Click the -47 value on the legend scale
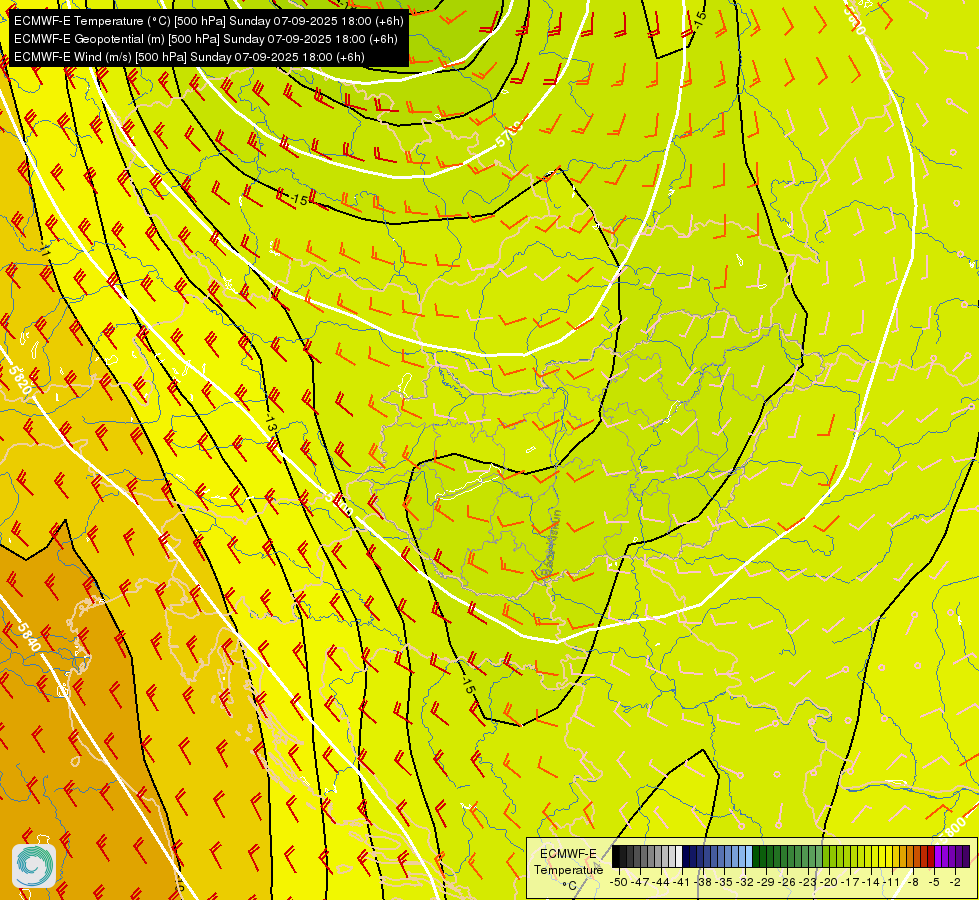 tap(640, 883)
